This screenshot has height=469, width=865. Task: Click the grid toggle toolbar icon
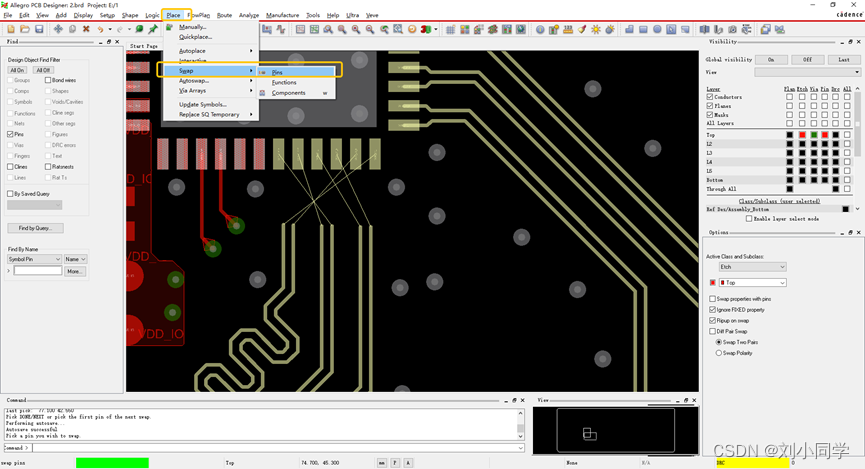coord(451,29)
